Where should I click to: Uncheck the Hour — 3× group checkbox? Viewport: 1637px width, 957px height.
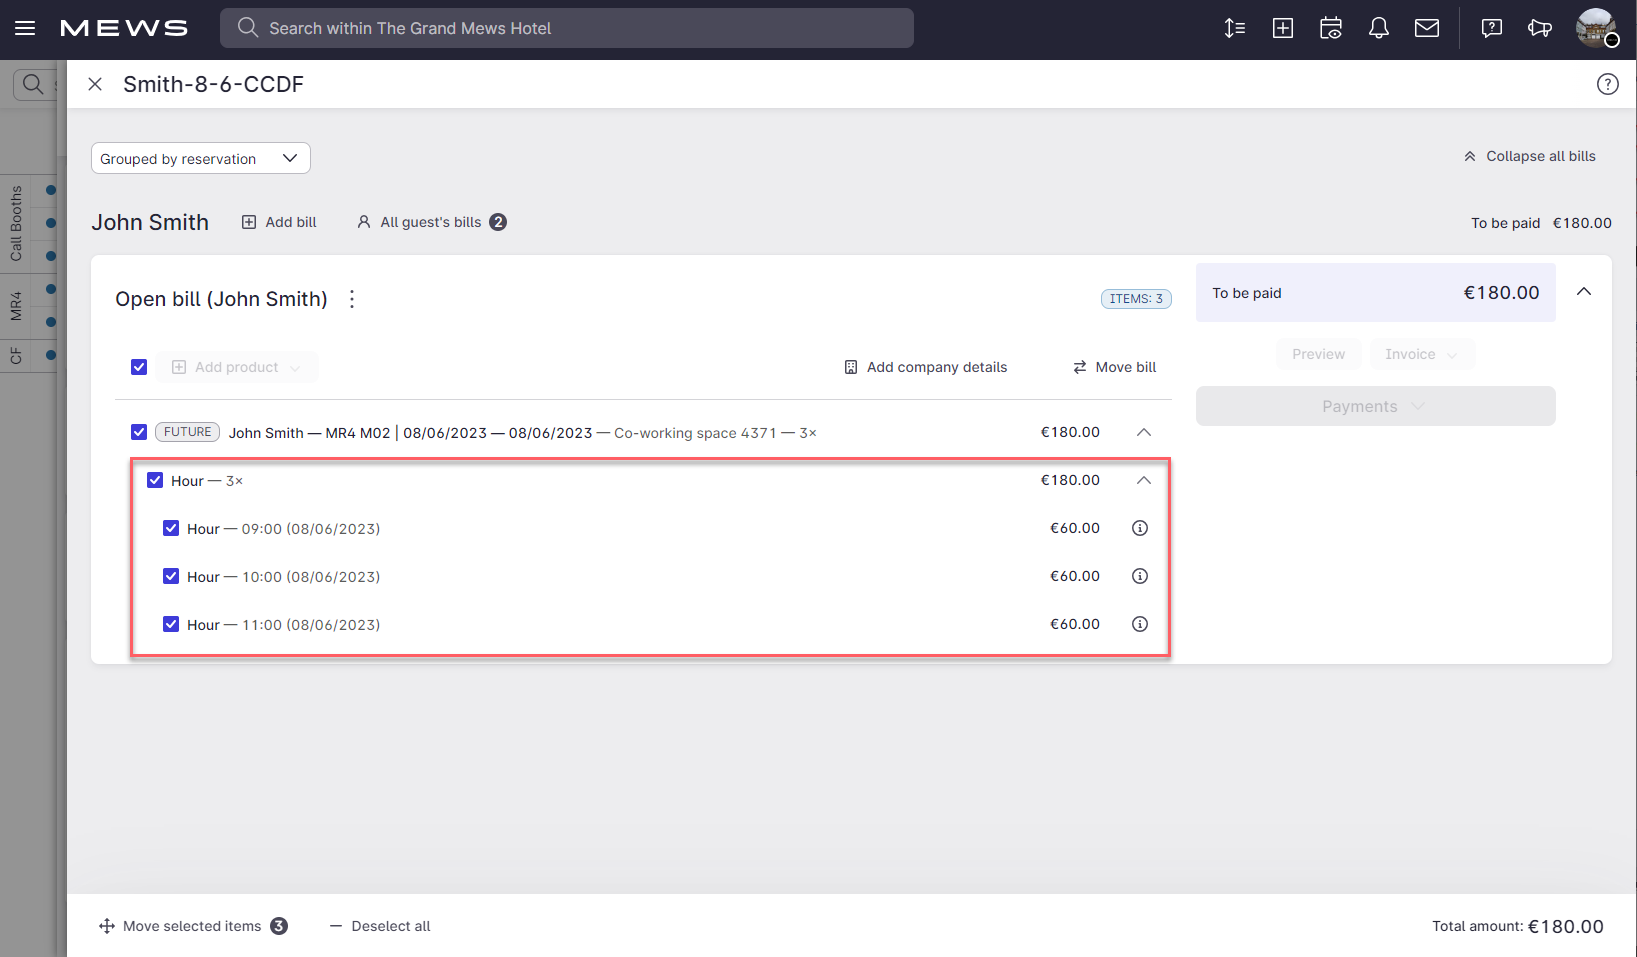[x=155, y=480]
